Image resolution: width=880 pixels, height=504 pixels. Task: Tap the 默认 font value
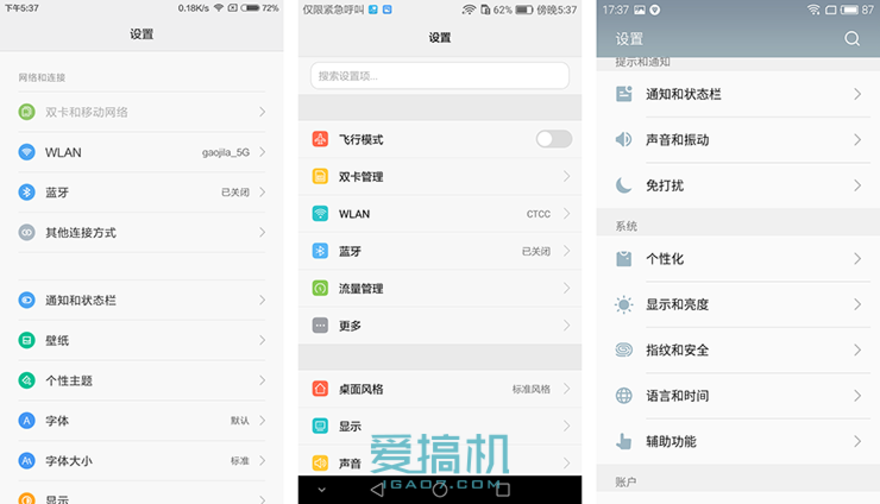(x=240, y=420)
